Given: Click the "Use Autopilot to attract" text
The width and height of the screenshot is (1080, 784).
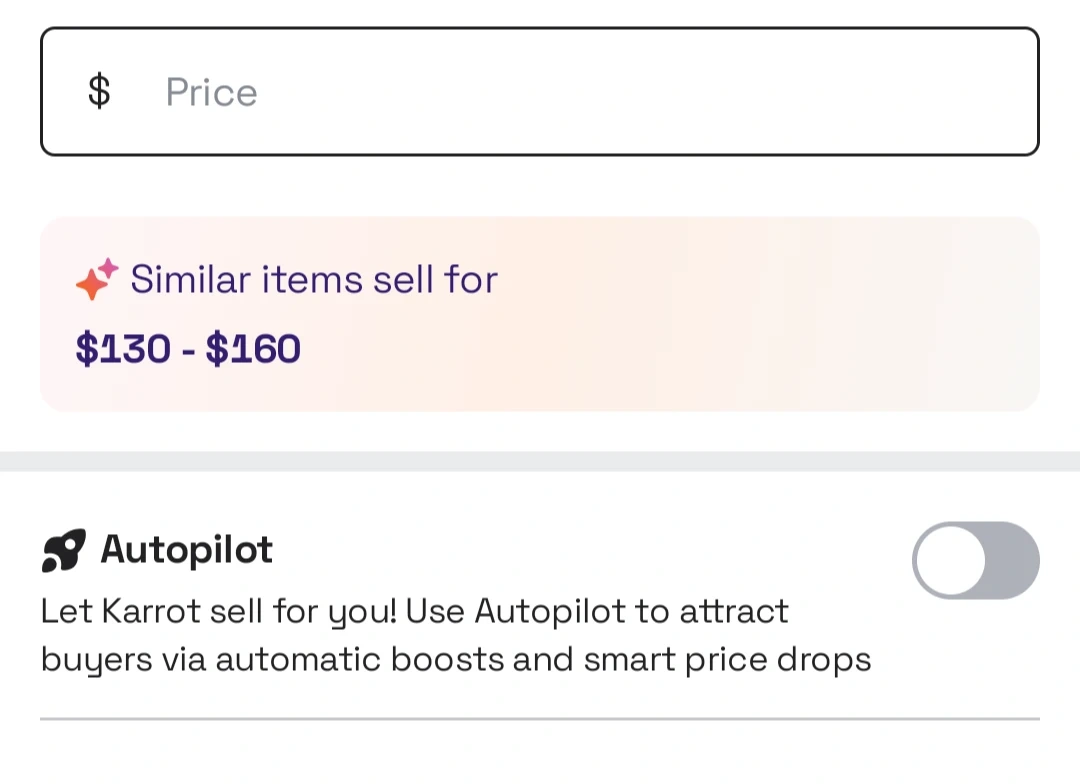Looking at the screenshot, I should [x=631, y=610].
